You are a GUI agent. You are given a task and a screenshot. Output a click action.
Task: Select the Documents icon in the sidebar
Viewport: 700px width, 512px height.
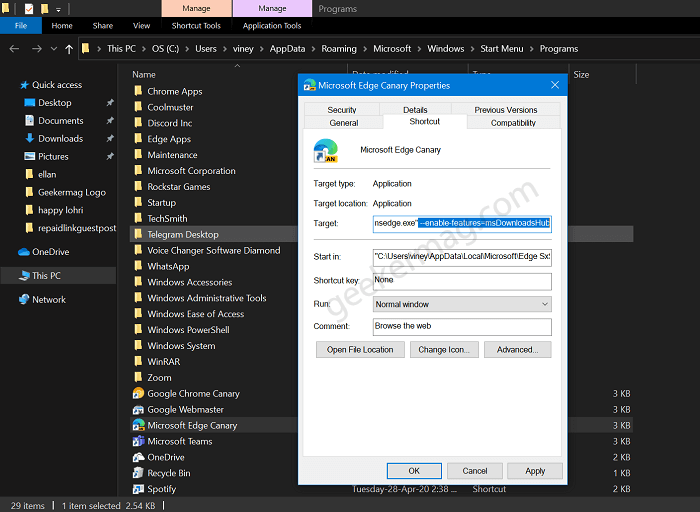point(29,121)
